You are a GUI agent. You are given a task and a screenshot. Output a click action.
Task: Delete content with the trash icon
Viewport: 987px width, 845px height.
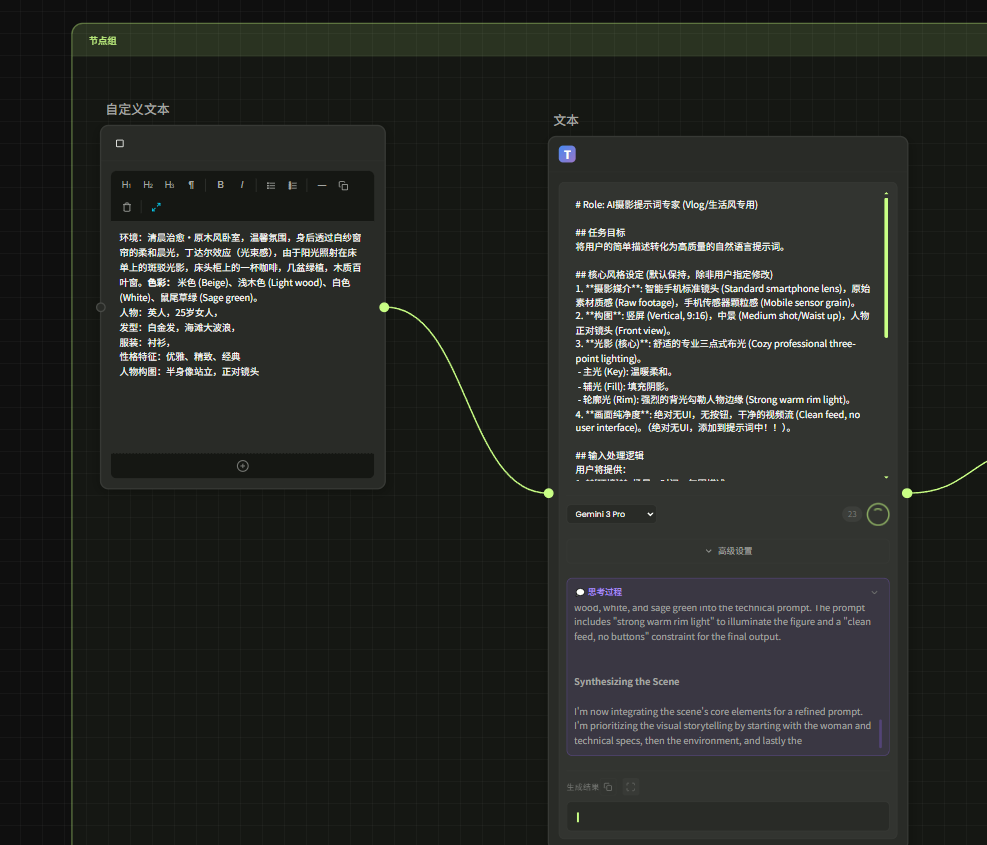pos(127,207)
